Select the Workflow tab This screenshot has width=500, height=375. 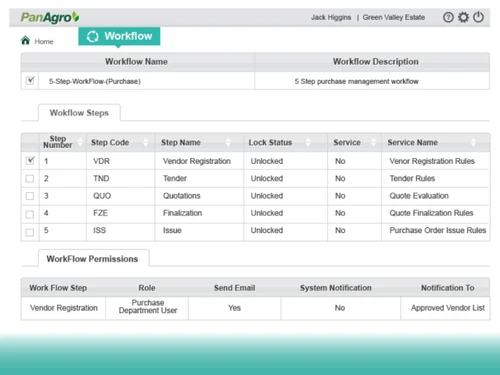click(119, 36)
